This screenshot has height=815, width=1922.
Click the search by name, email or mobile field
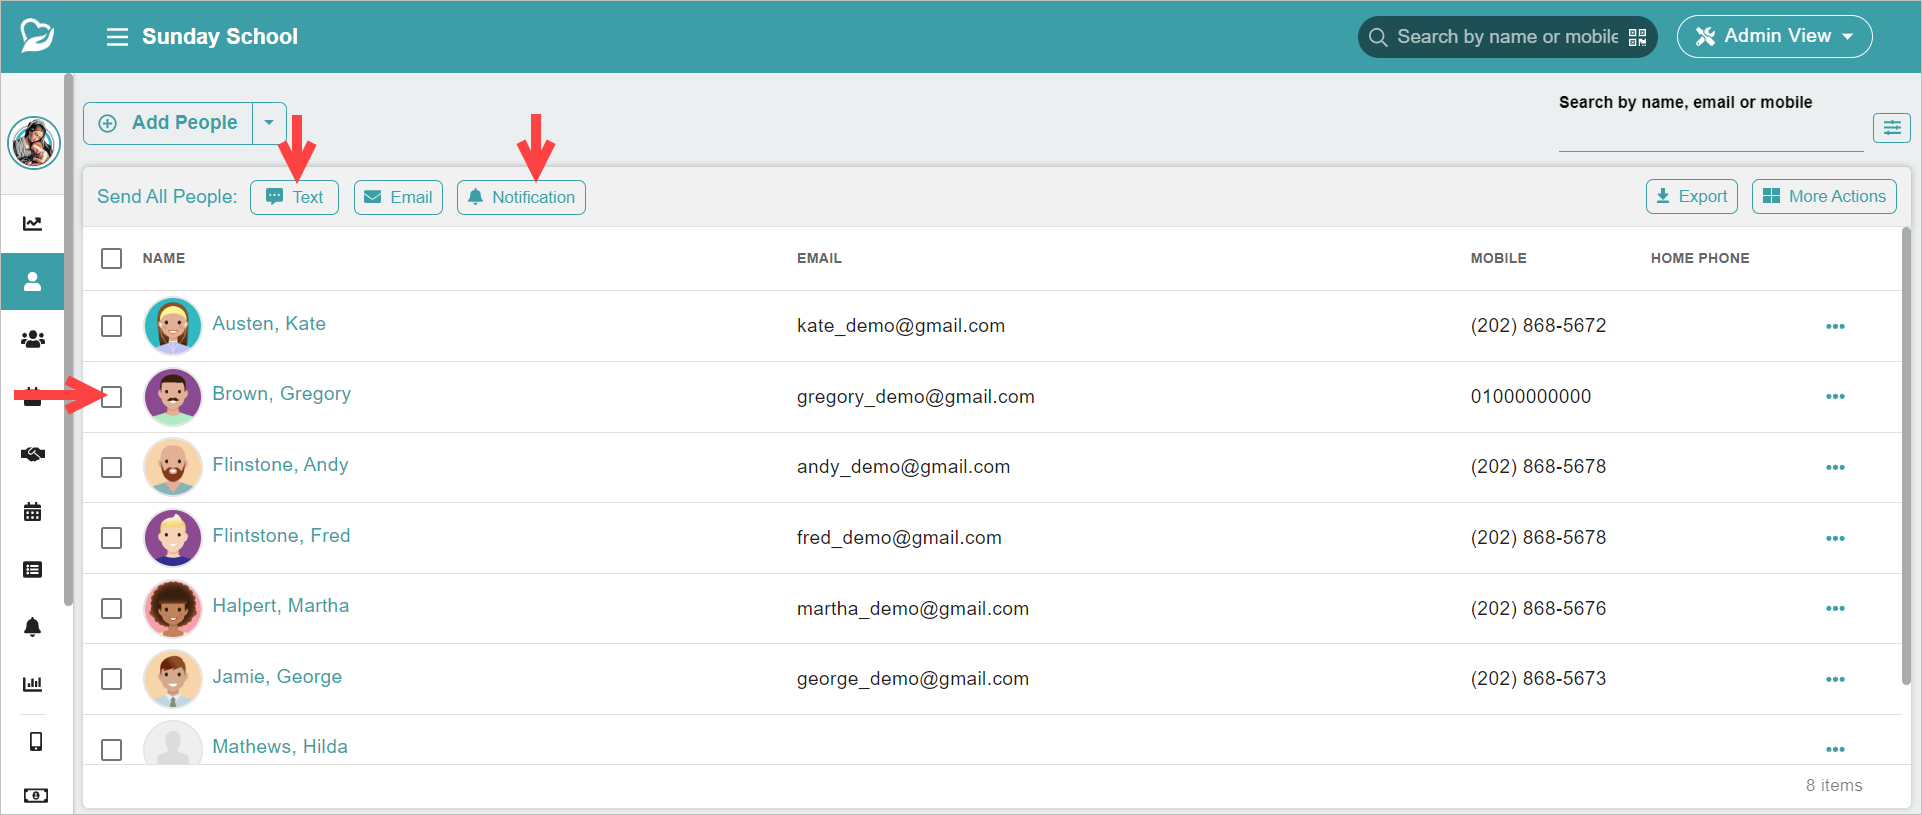point(1710,134)
